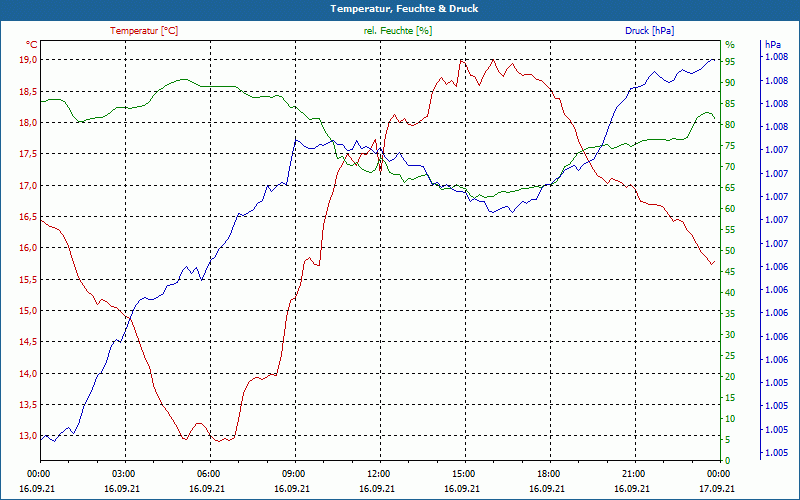Click the °C unit label on temperature axis
800x500 pixels.
coord(32,45)
